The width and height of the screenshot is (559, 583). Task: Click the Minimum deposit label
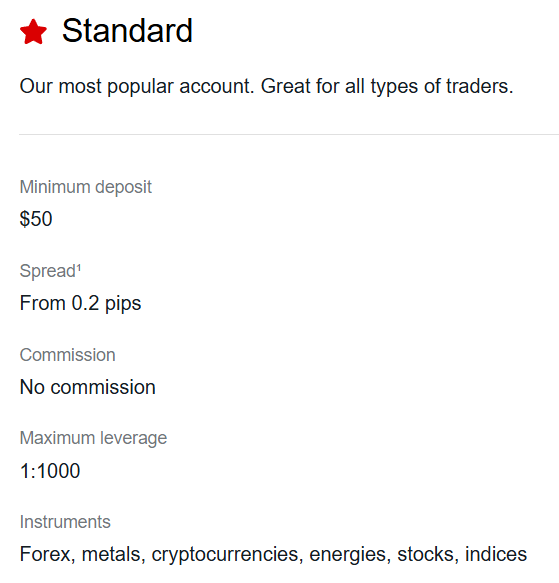pos(86,187)
